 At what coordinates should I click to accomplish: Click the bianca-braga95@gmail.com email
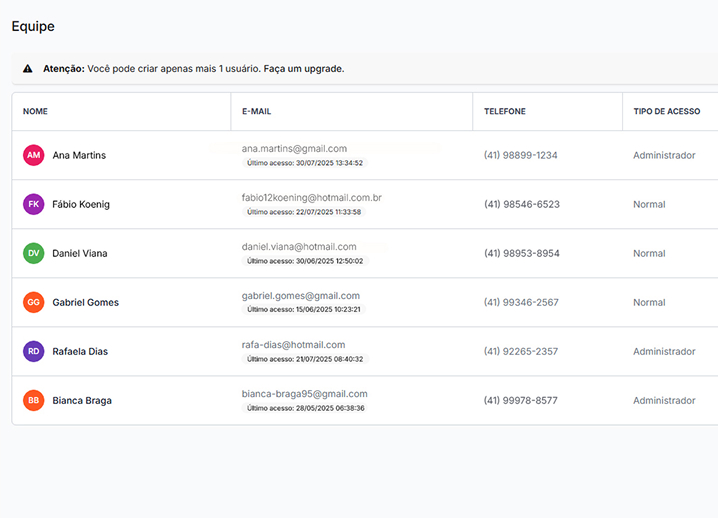(x=304, y=393)
